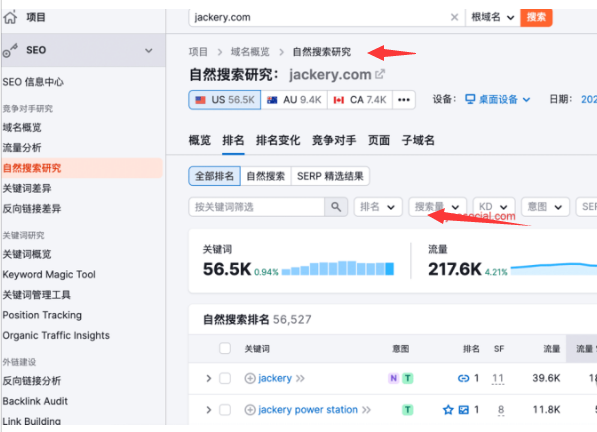Image resolution: width=597 pixels, height=432 pixels.
Task: Click the magnifier search icon in keyword filter
Action: coord(336,207)
